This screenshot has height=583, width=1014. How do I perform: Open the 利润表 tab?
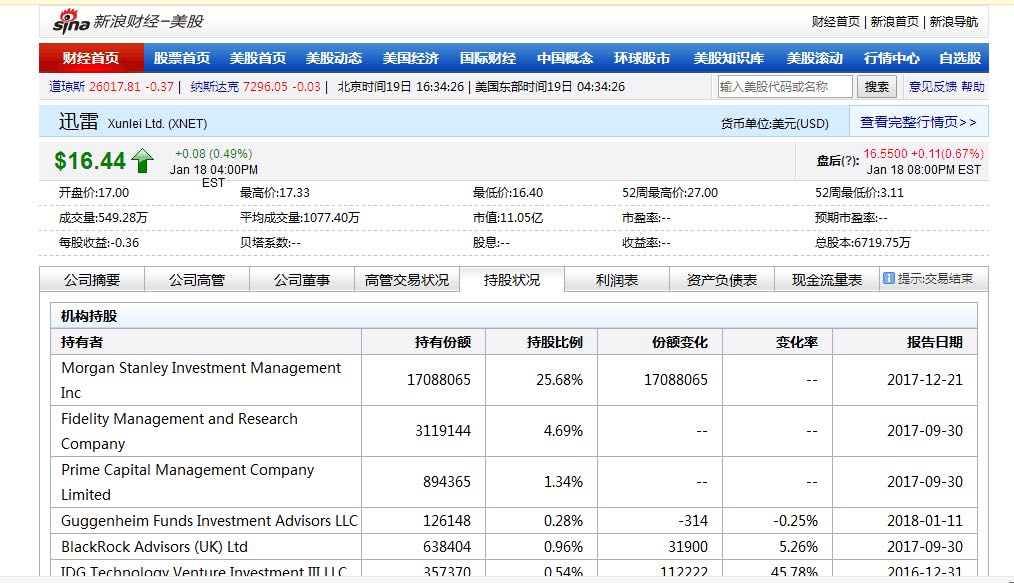617,280
